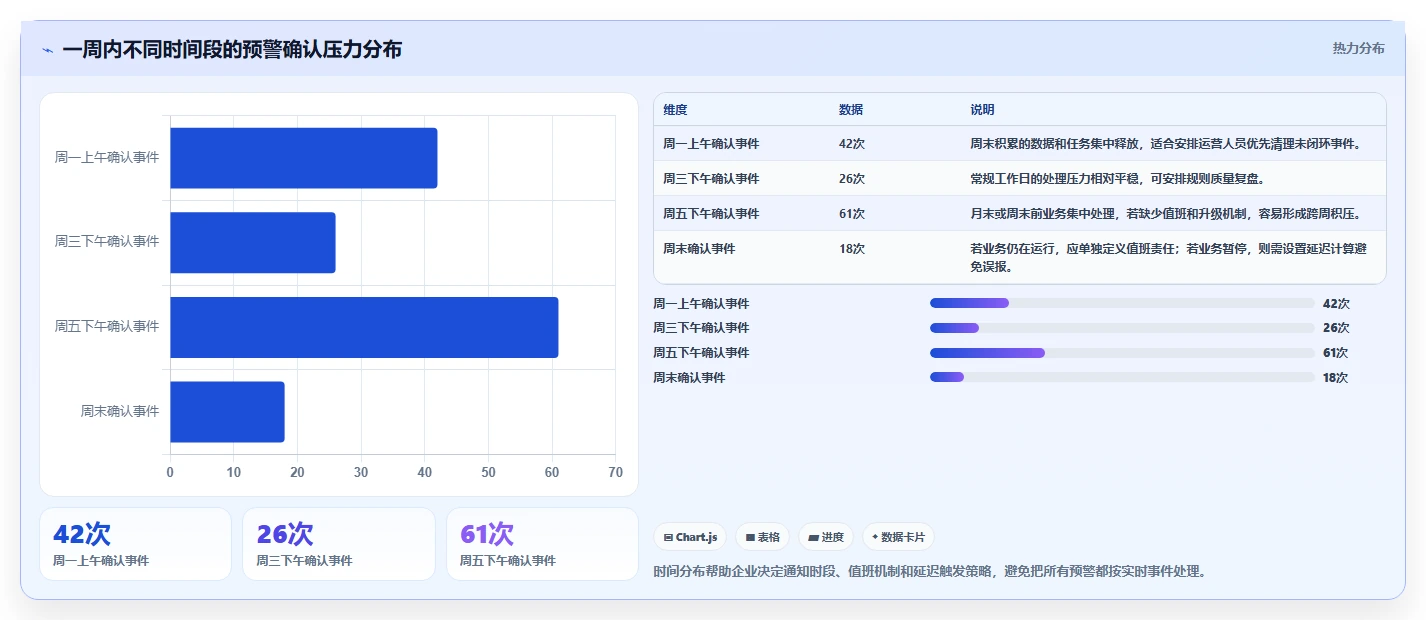Screen dimensions: 1426x620
Task: Click the 周三下午确认事件 bar in the chart
Action: (x=253, y=242)
